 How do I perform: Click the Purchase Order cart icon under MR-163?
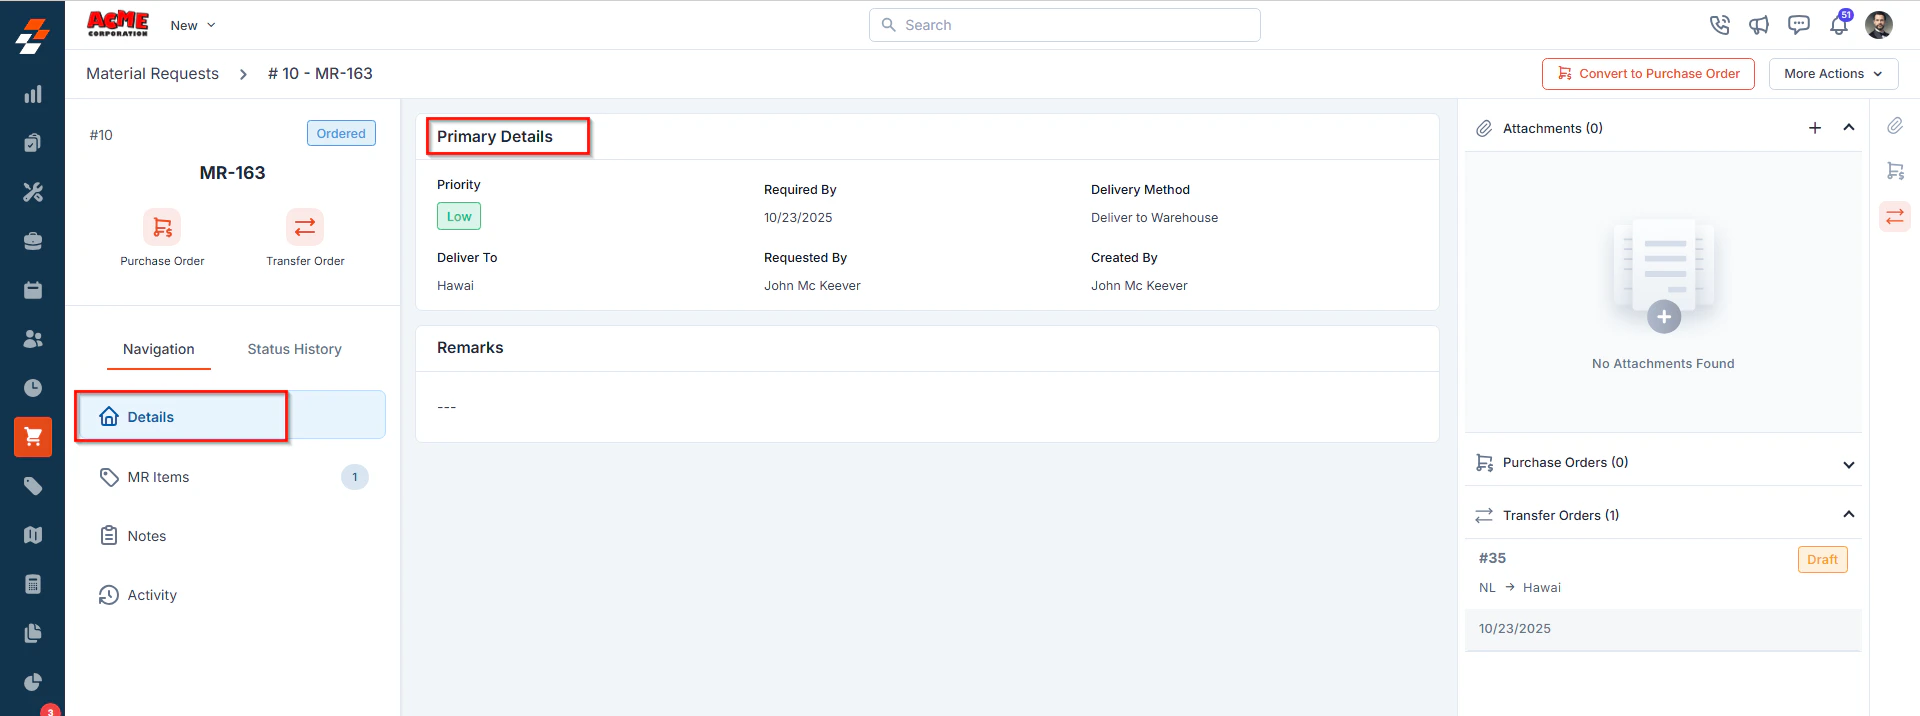[x=162, y=227]
